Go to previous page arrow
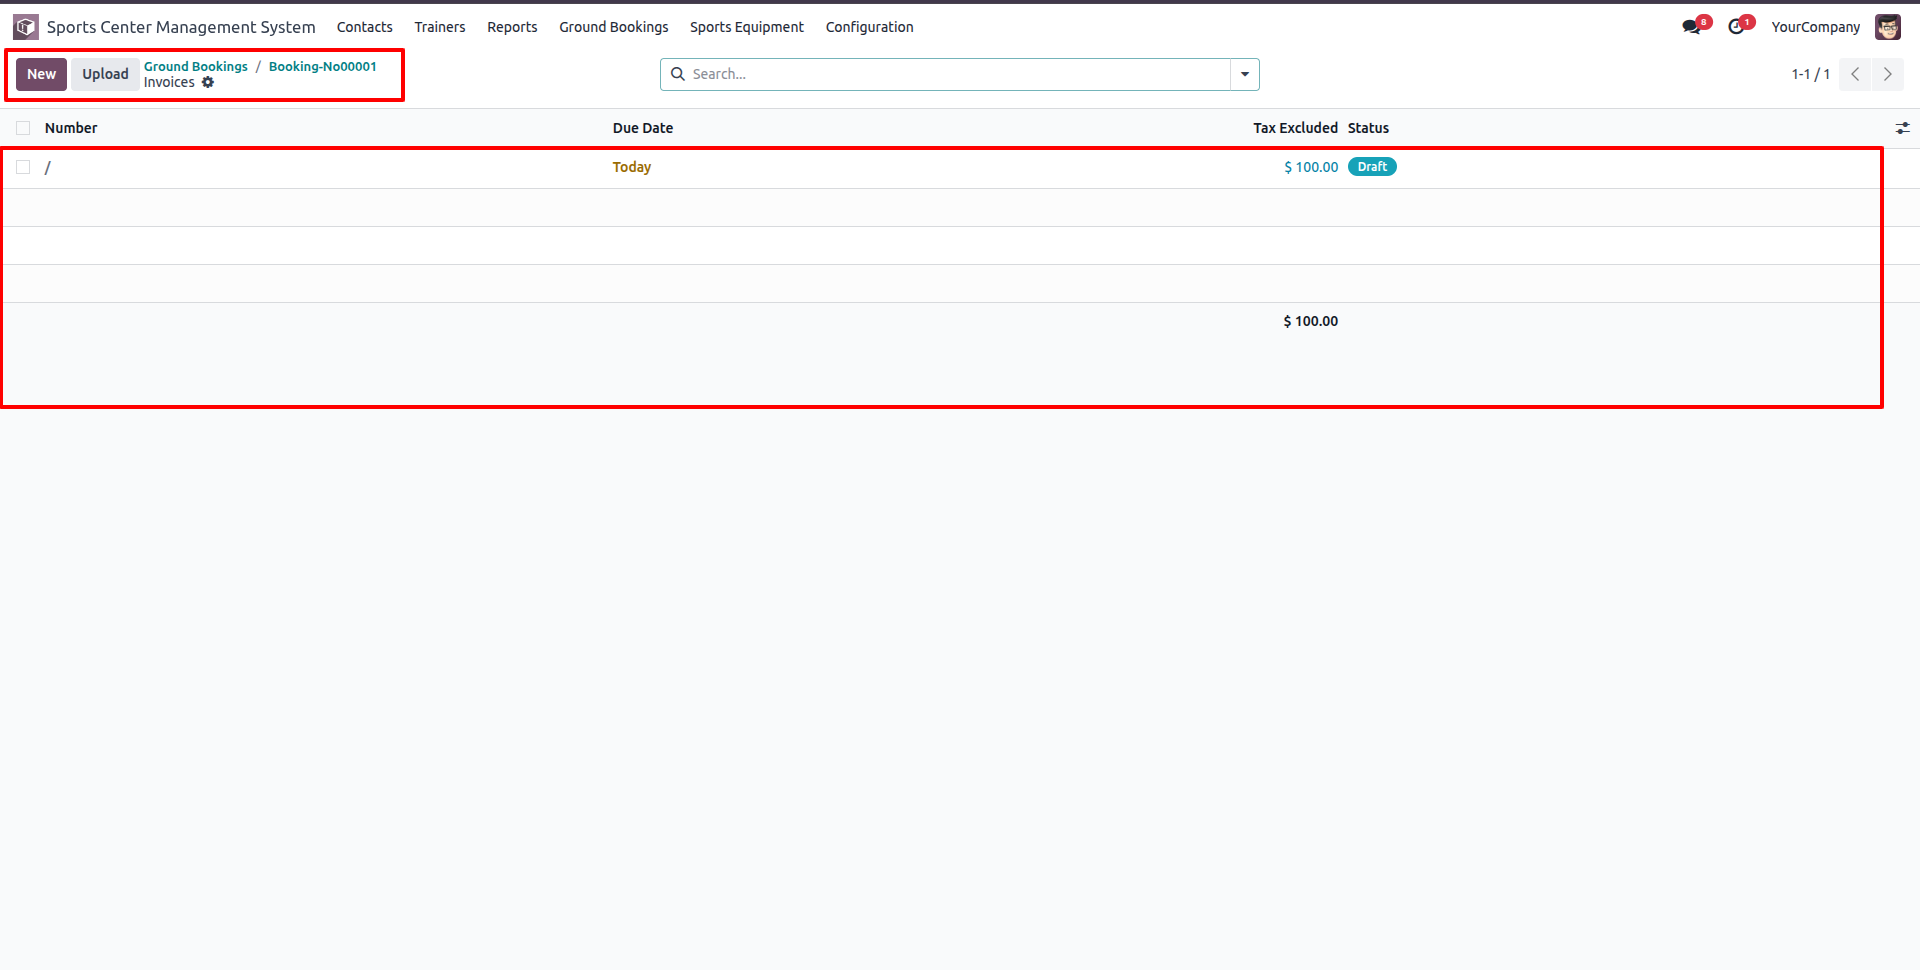This screenshot has width=1920, height=970. (1855, 74)
